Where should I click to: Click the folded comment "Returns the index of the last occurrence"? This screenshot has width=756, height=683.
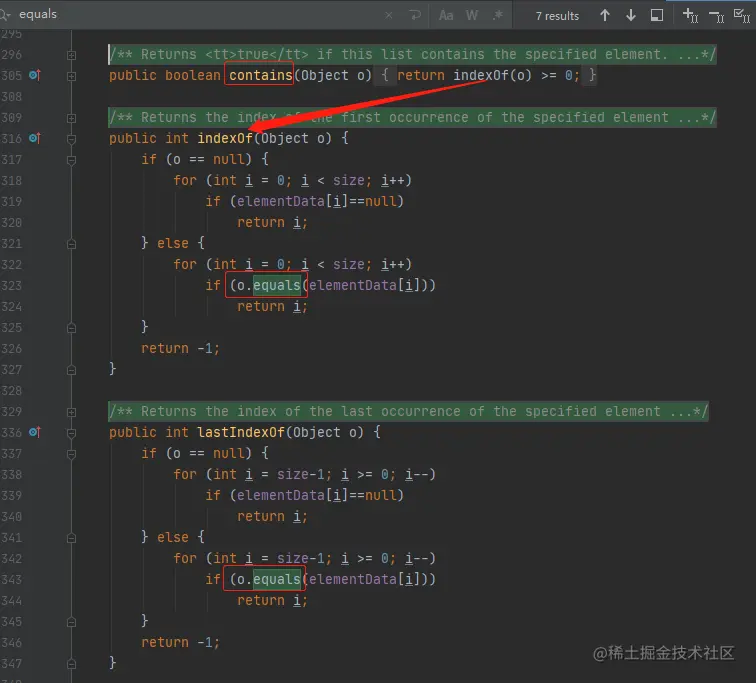click(x=408, y=412)
